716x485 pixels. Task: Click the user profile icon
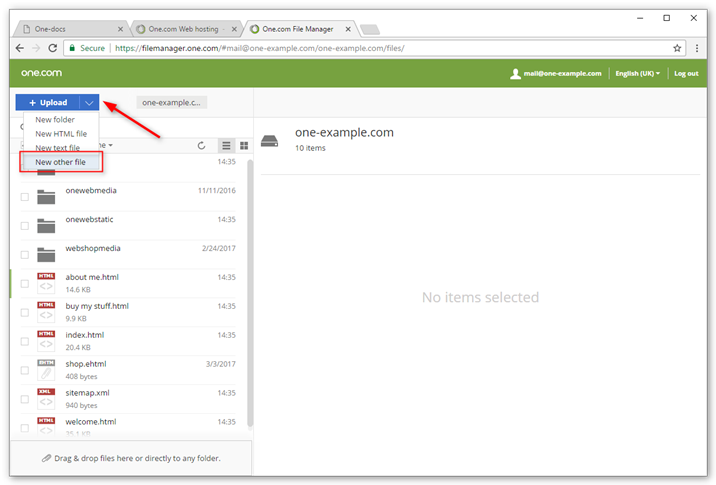515,74
